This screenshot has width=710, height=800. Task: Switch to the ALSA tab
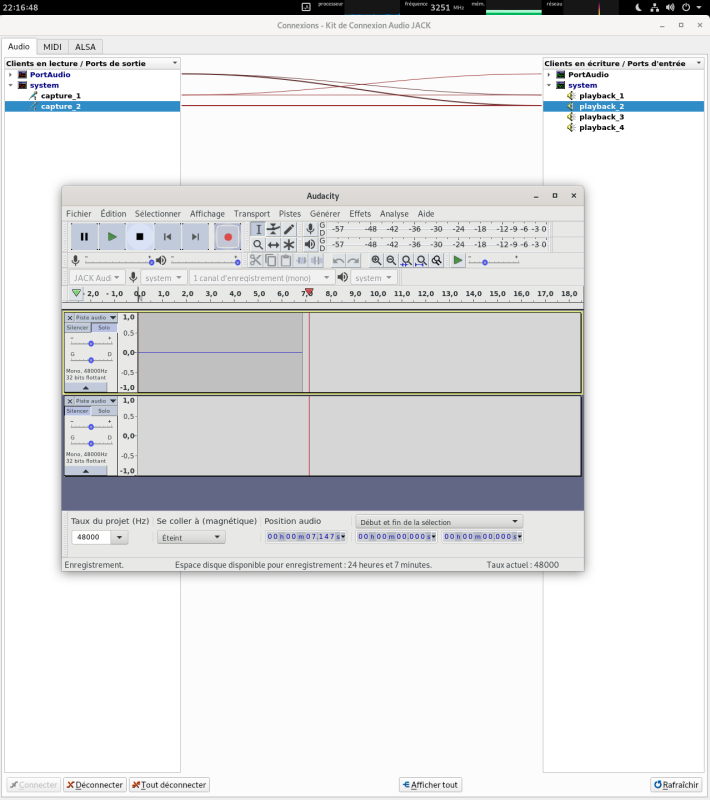click(85, 47)
